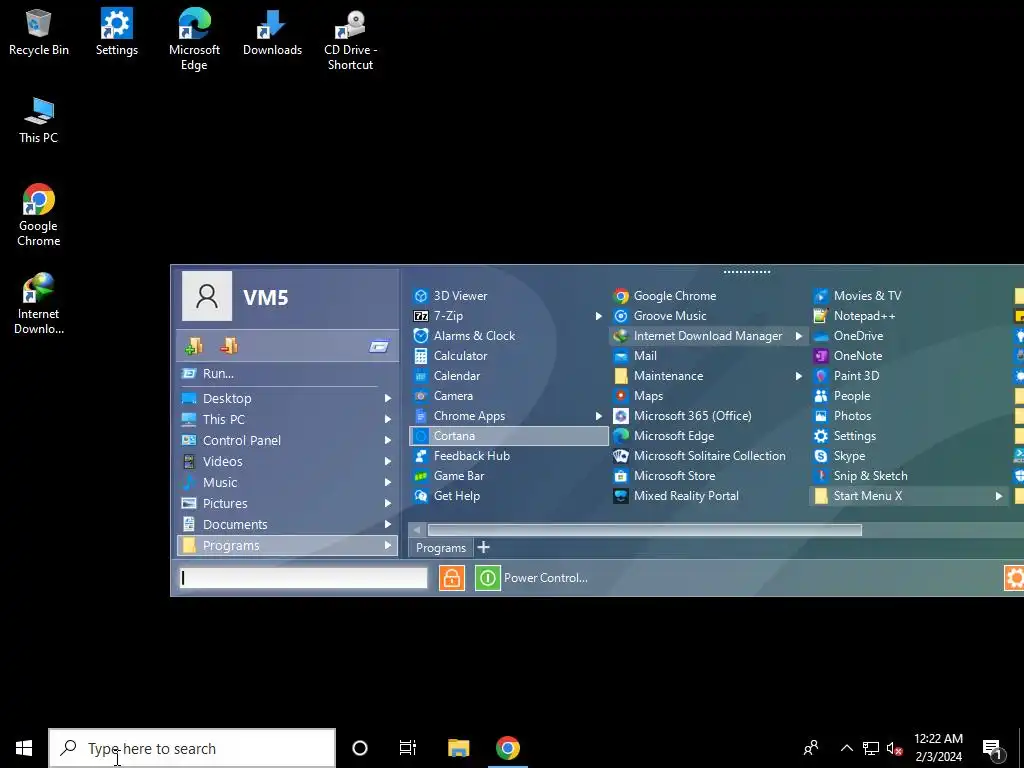Click VM5 user avatar
Image resolution: width=1024 pixels, height=768 pixels.
(x=207, y=296)
